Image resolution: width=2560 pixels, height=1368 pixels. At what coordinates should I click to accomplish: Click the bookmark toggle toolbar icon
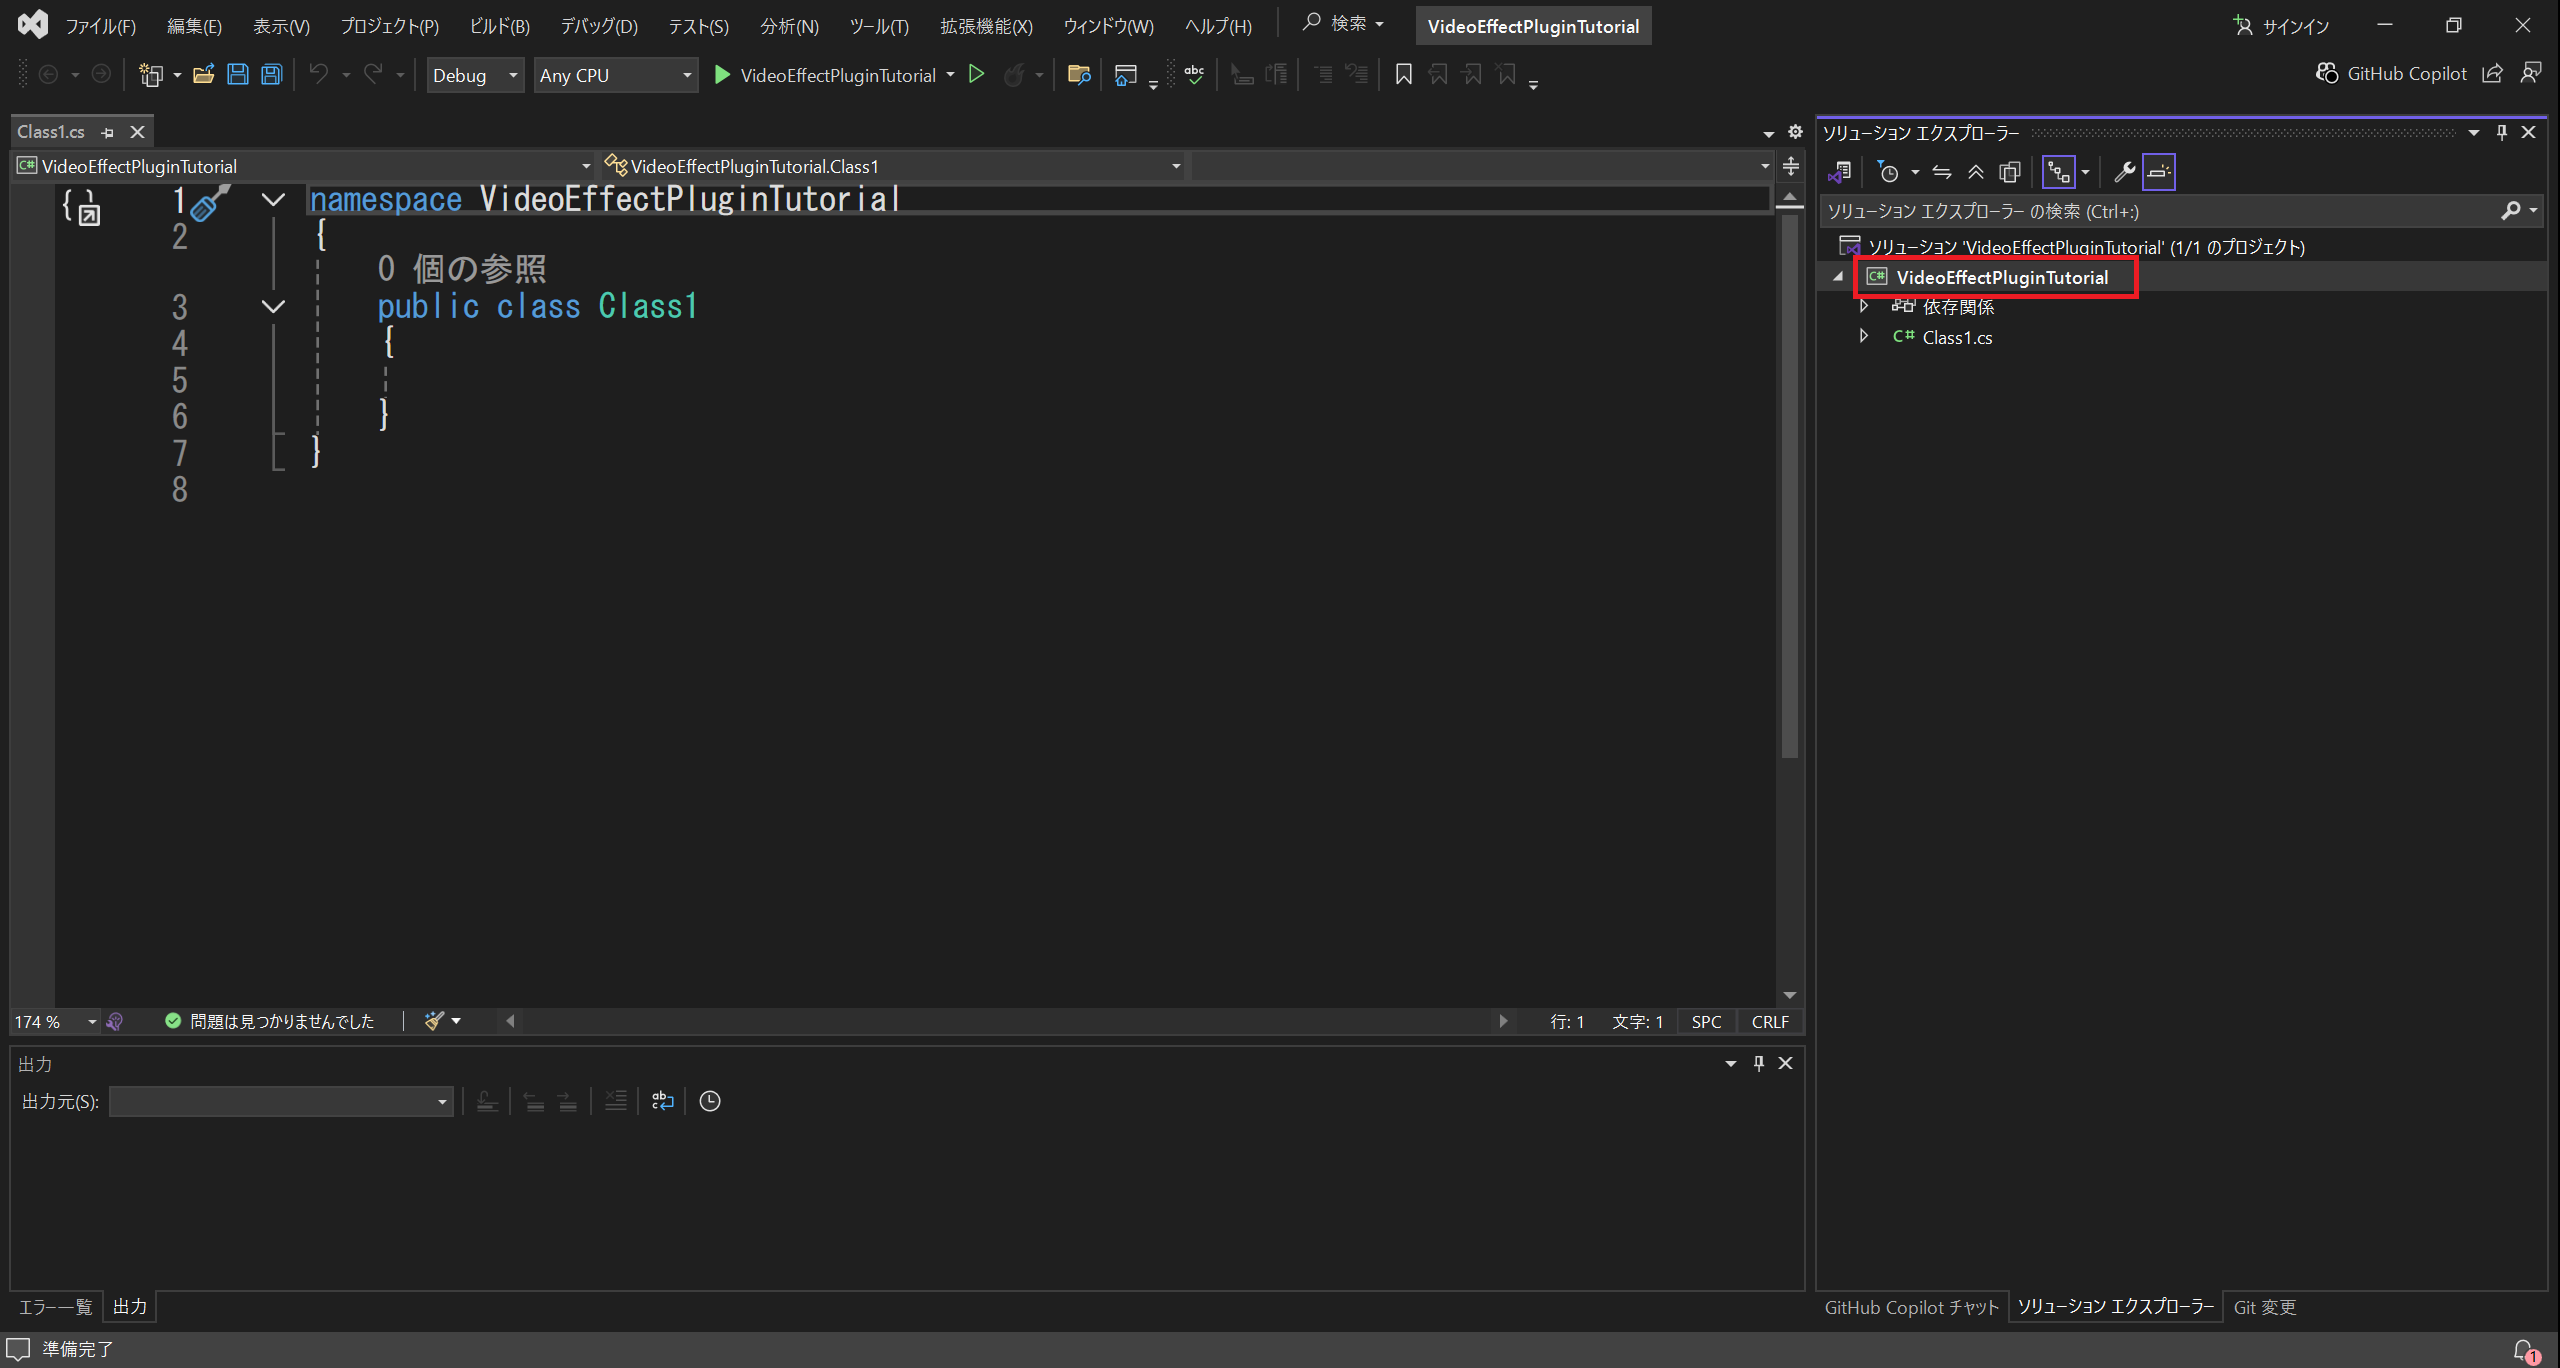1403,75
